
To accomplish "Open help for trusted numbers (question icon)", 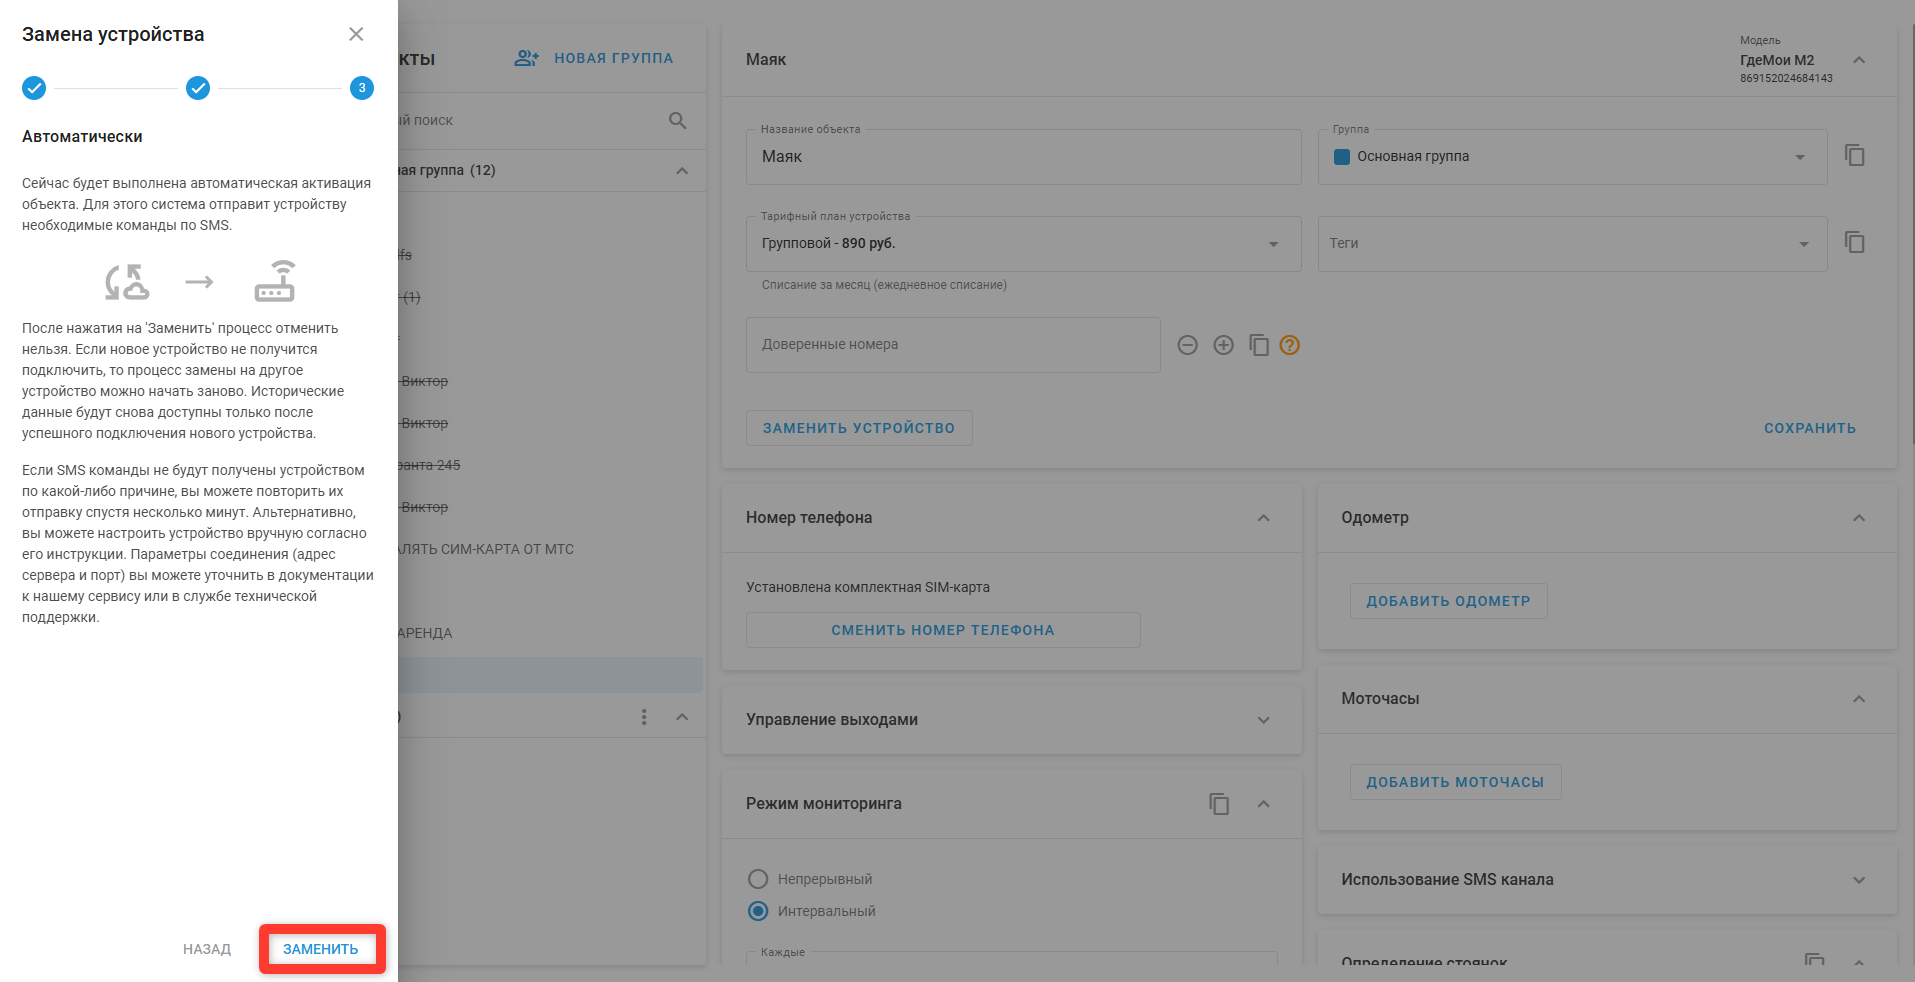I will (x=1290, y=345).
